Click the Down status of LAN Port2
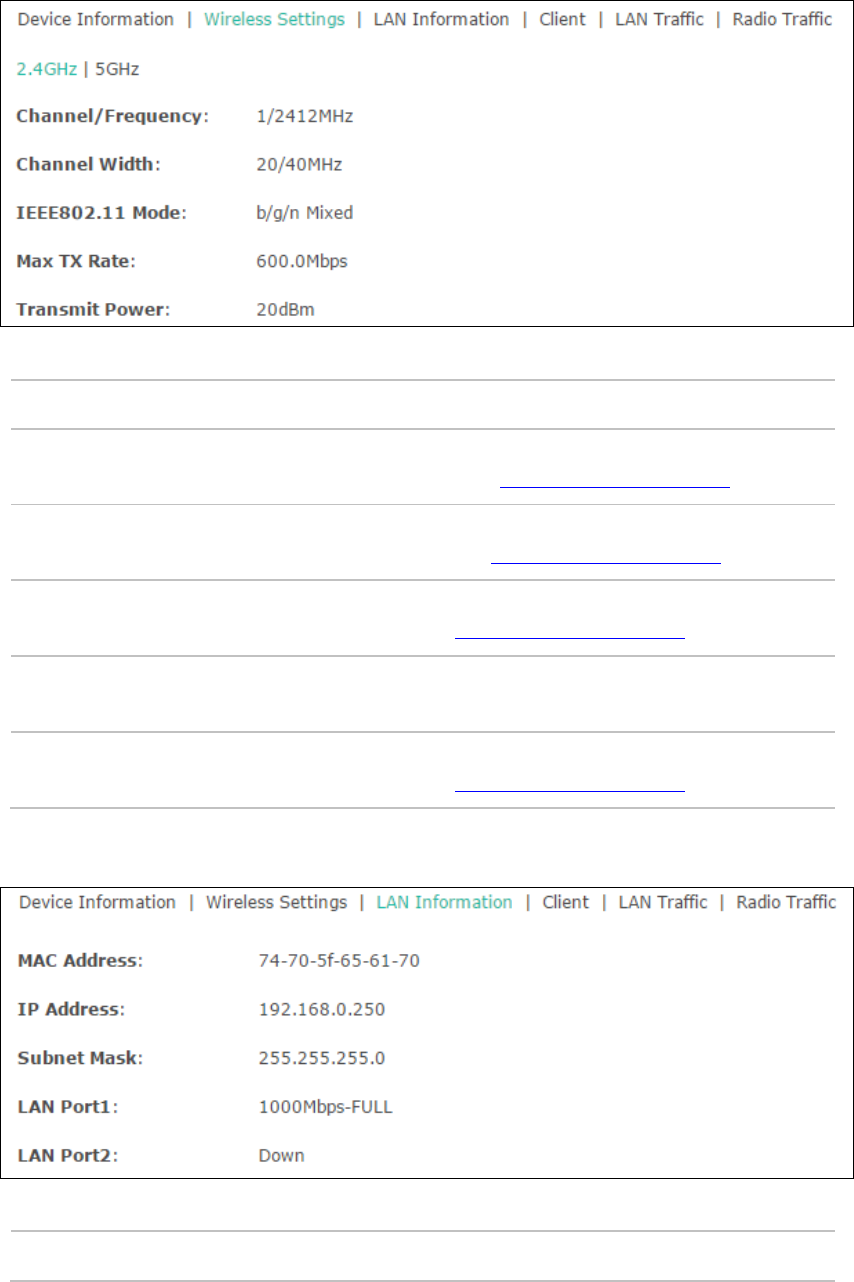The height and width of the screenshot is (1282, 854). (281, 1156)
